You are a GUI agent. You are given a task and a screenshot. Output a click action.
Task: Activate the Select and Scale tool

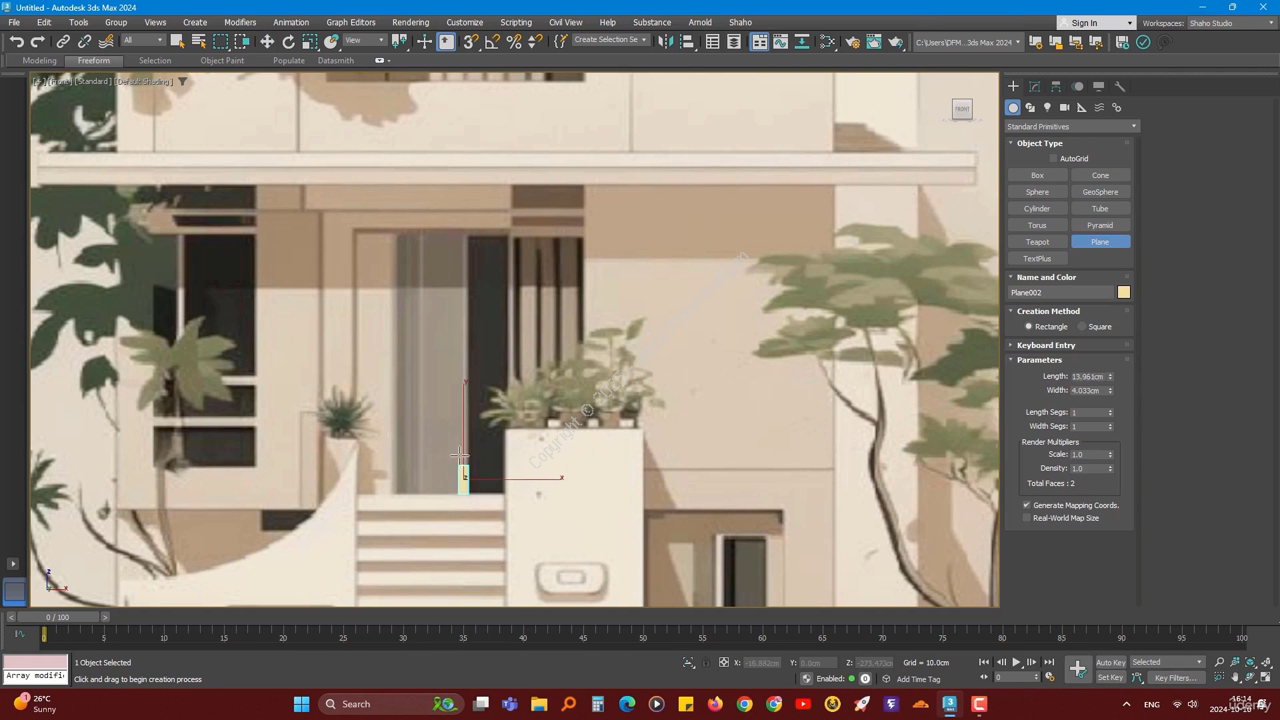(x=310, y=42)
